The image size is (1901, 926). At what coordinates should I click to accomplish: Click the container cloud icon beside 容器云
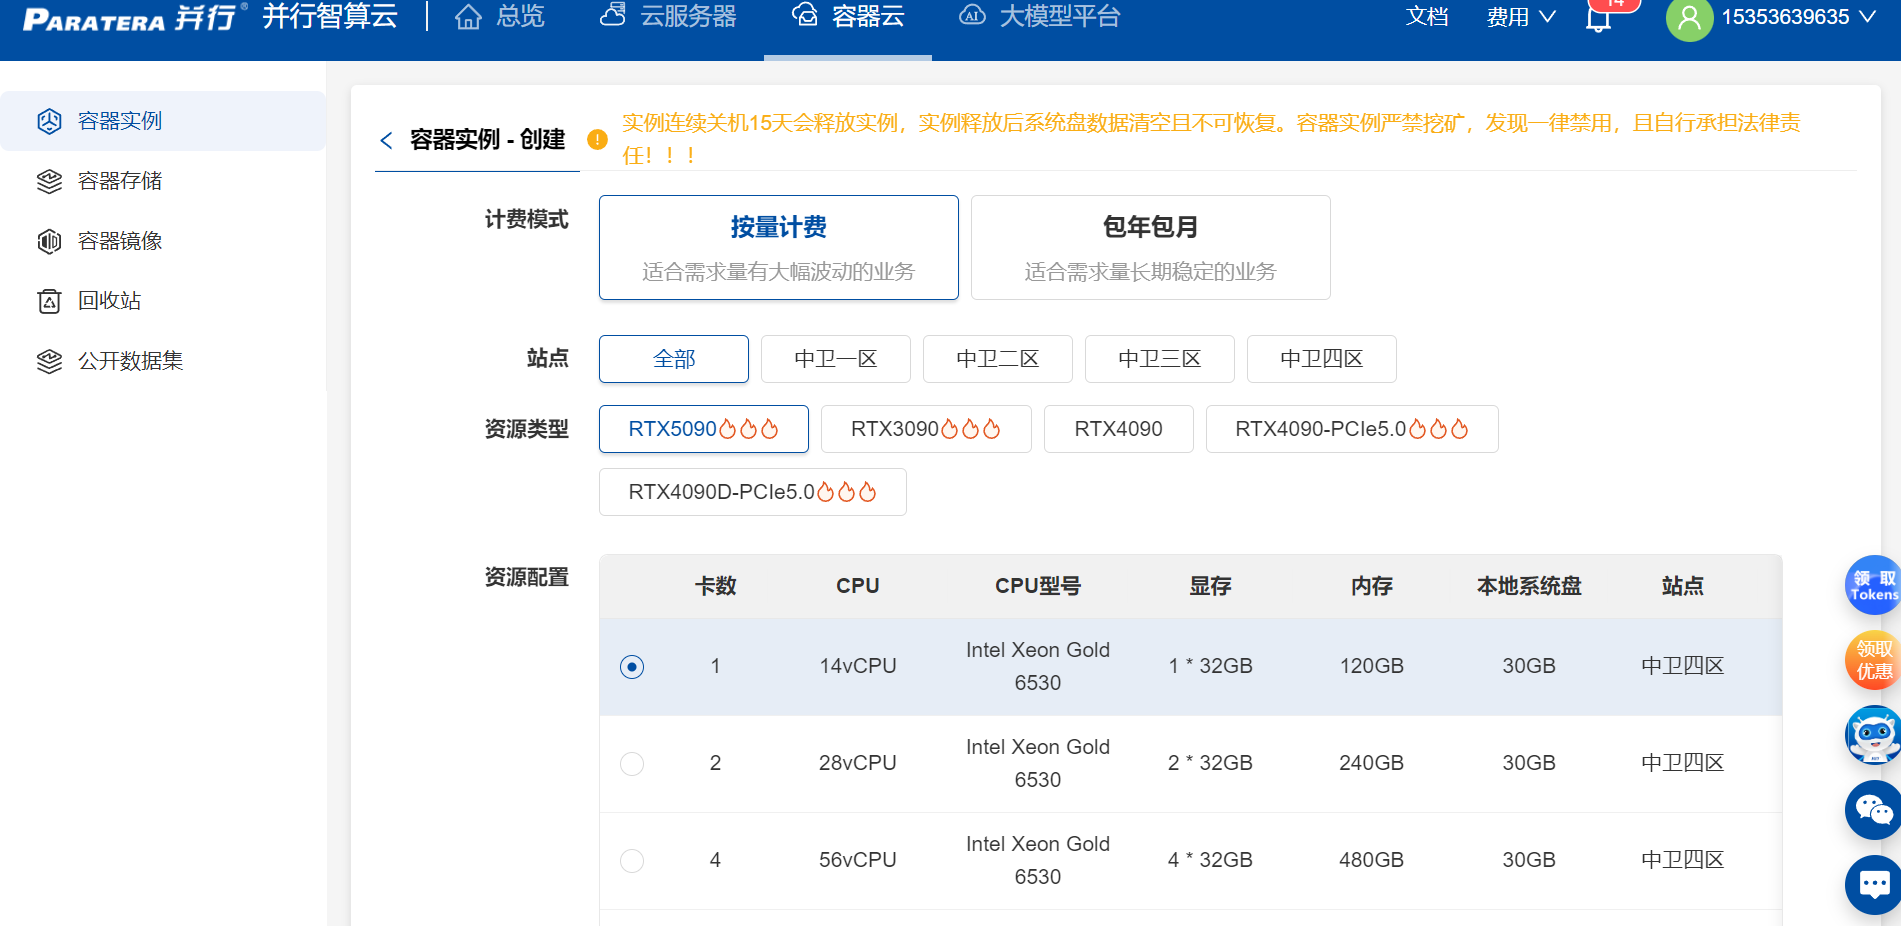pos(805,15)
